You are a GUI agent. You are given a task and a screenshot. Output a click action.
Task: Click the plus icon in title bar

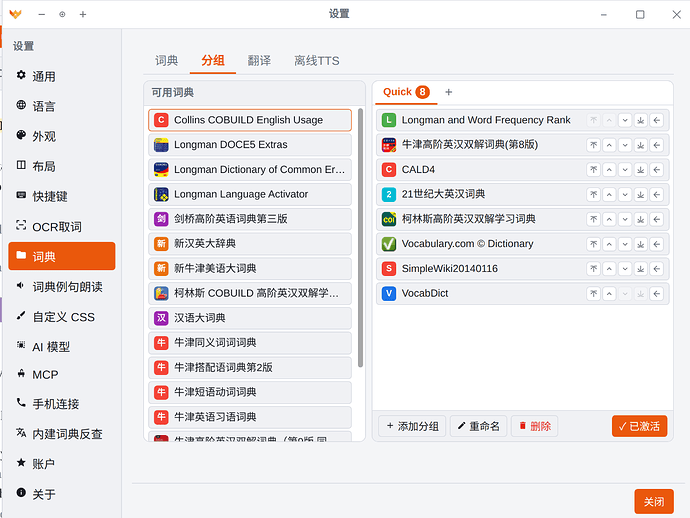83,14
